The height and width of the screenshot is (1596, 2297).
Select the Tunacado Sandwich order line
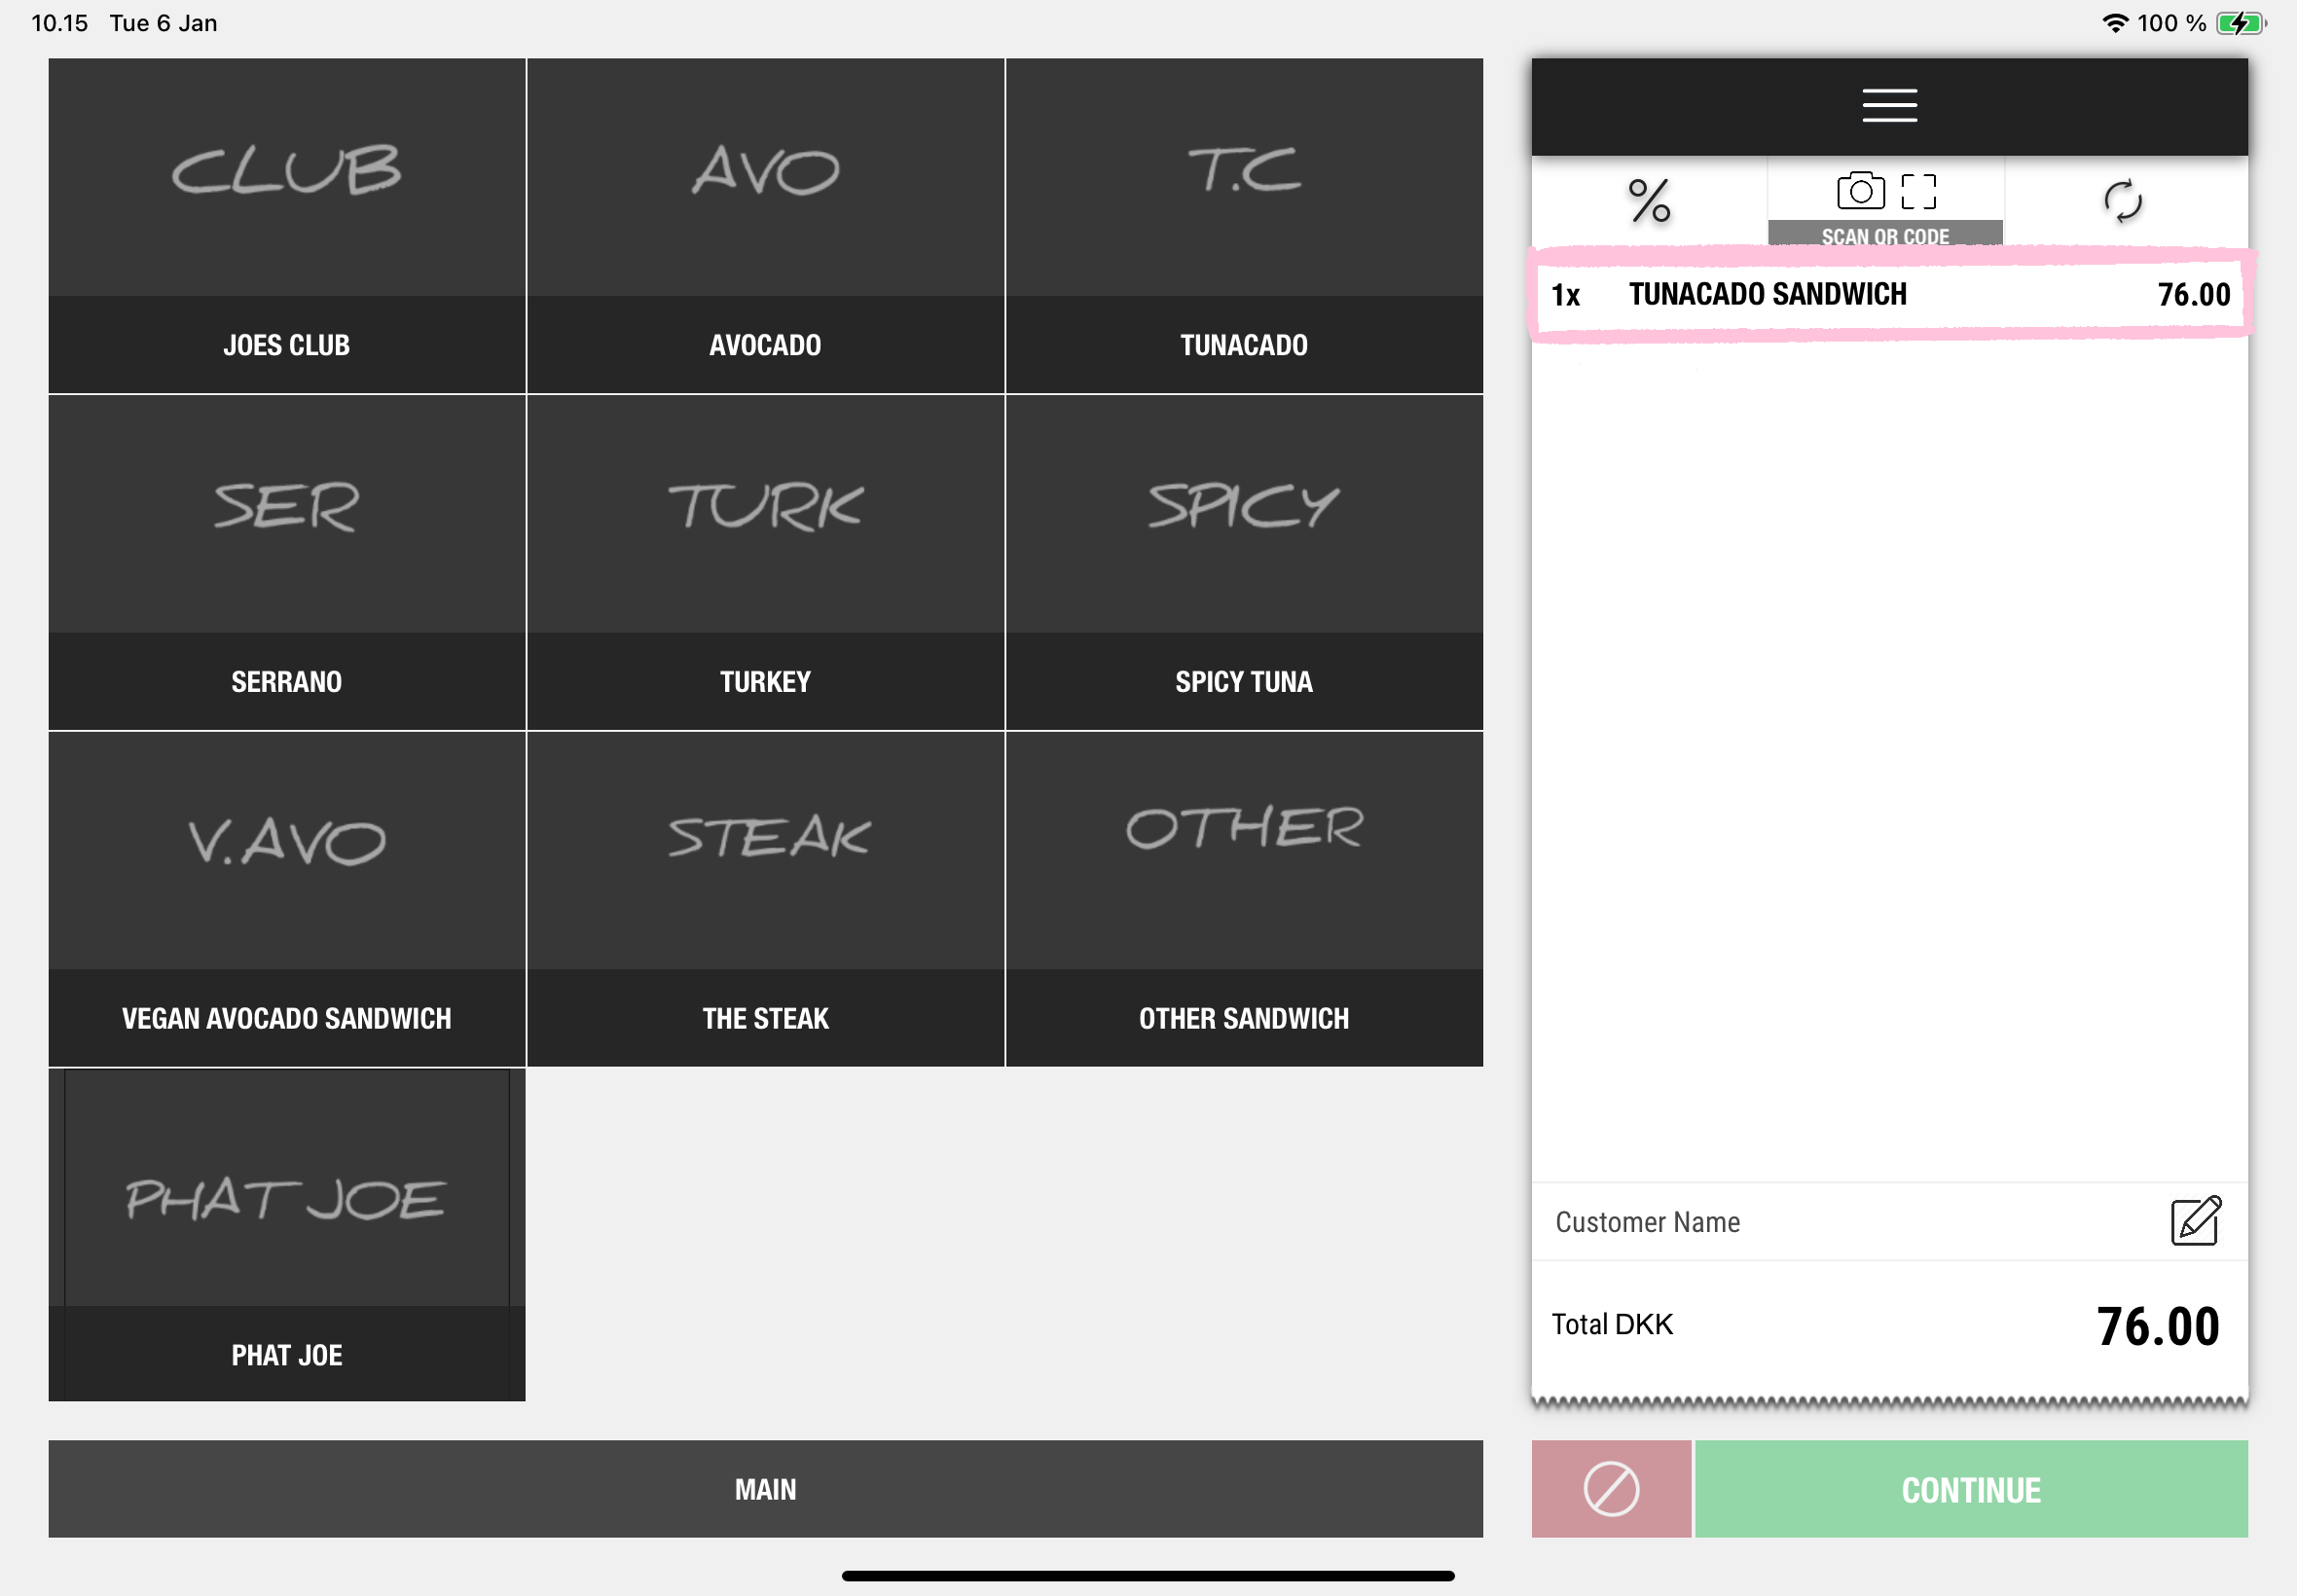click(1888, 294)
